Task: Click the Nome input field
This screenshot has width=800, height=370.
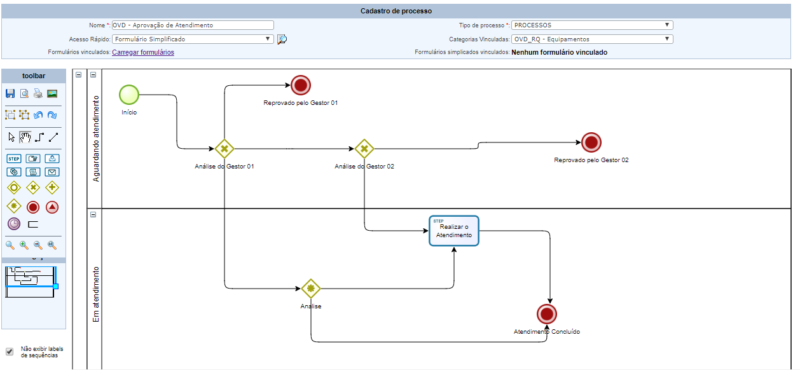Action: pyautogui.click(x=193, y=25)
